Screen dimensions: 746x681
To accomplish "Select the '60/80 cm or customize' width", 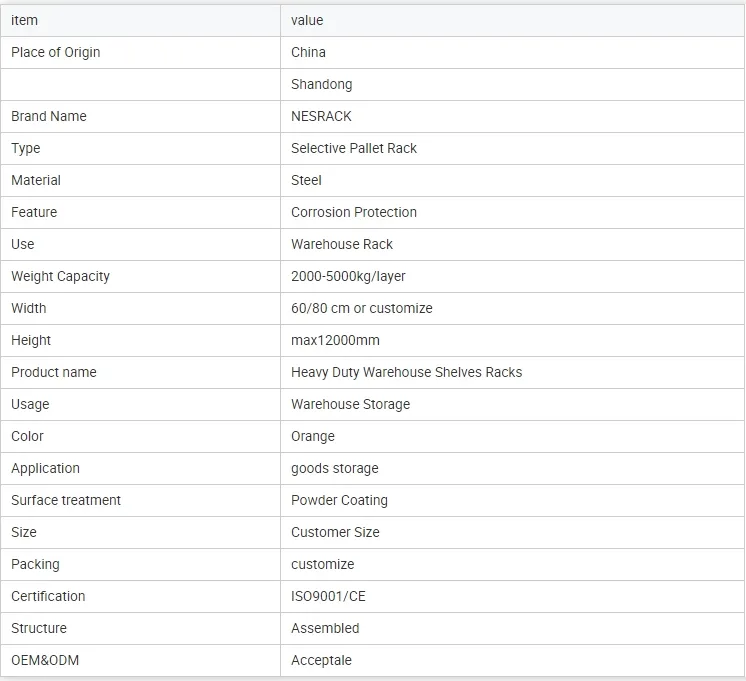I will pyautogui.click(x=362, y=308).
